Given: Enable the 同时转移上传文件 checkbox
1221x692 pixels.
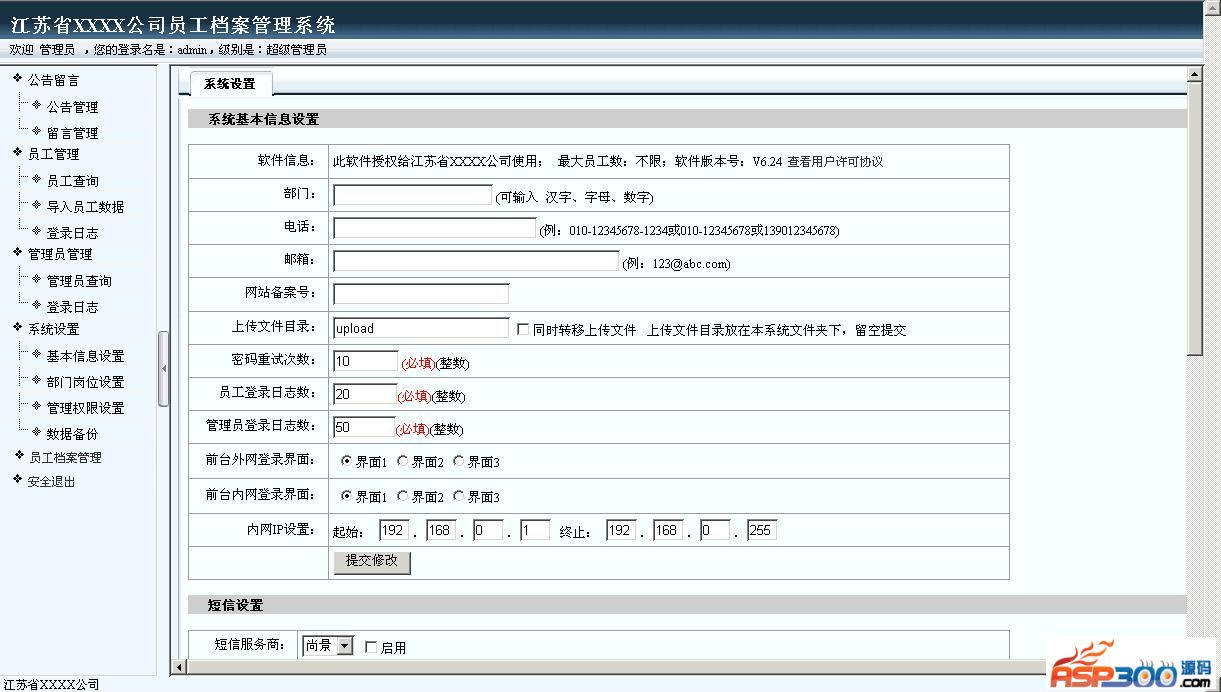Looking at the screenshot, I should tap(522, 329).
